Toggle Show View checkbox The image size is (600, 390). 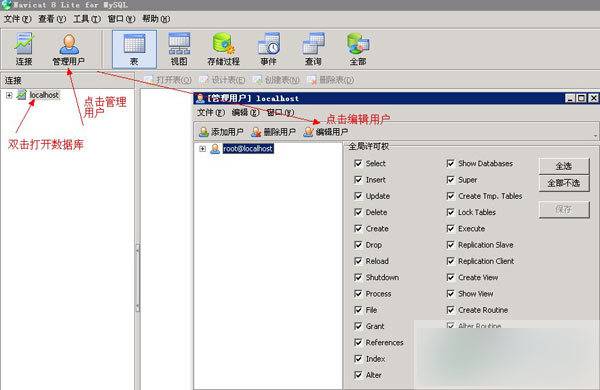(x=450, y=294)
